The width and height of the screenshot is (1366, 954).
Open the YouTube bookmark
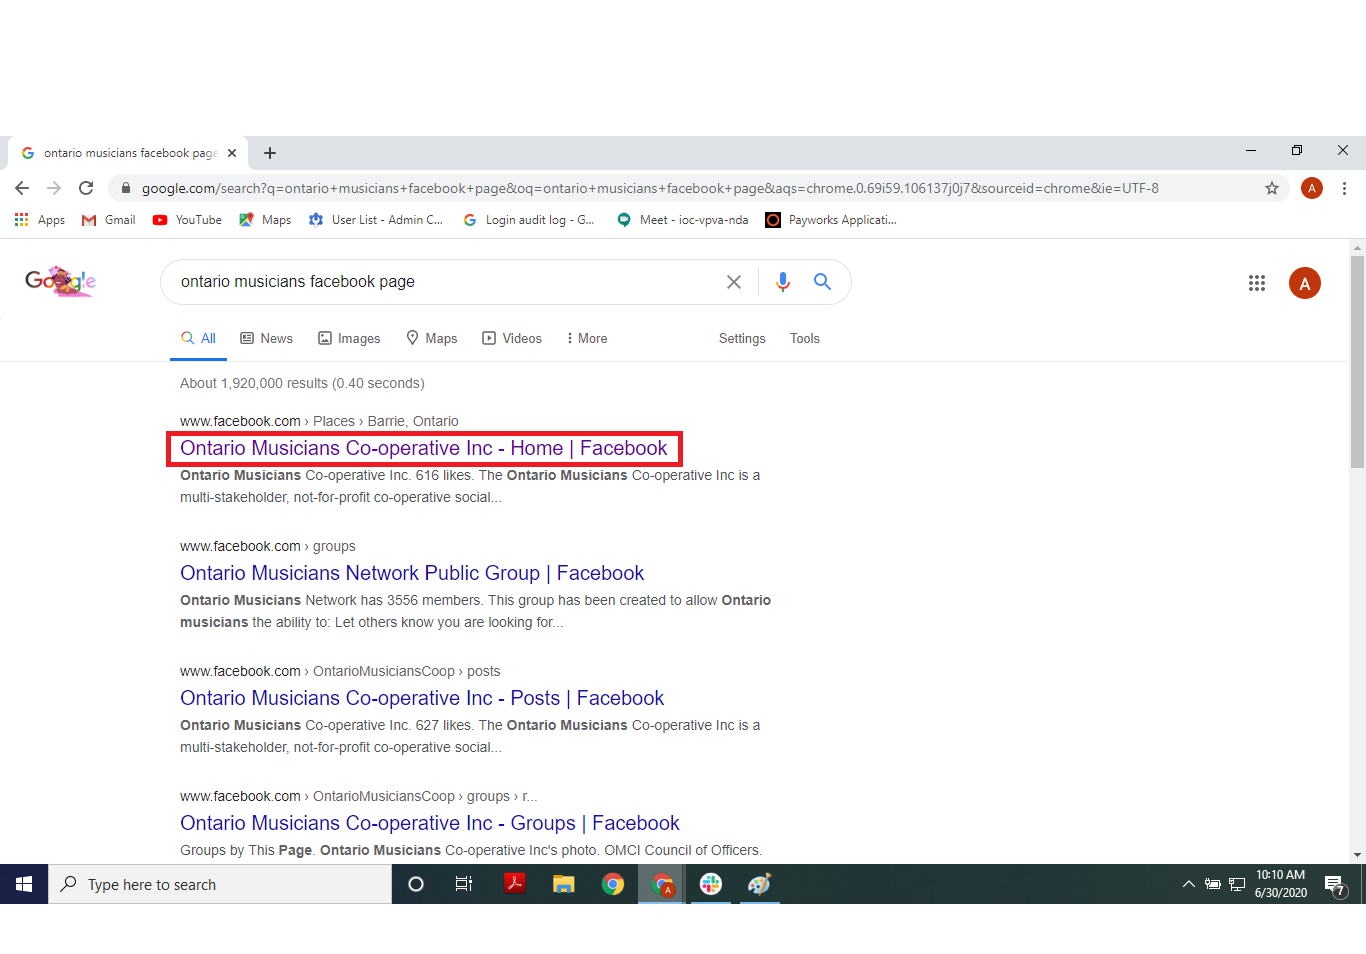pyautogui.click(x=187, y=220)
